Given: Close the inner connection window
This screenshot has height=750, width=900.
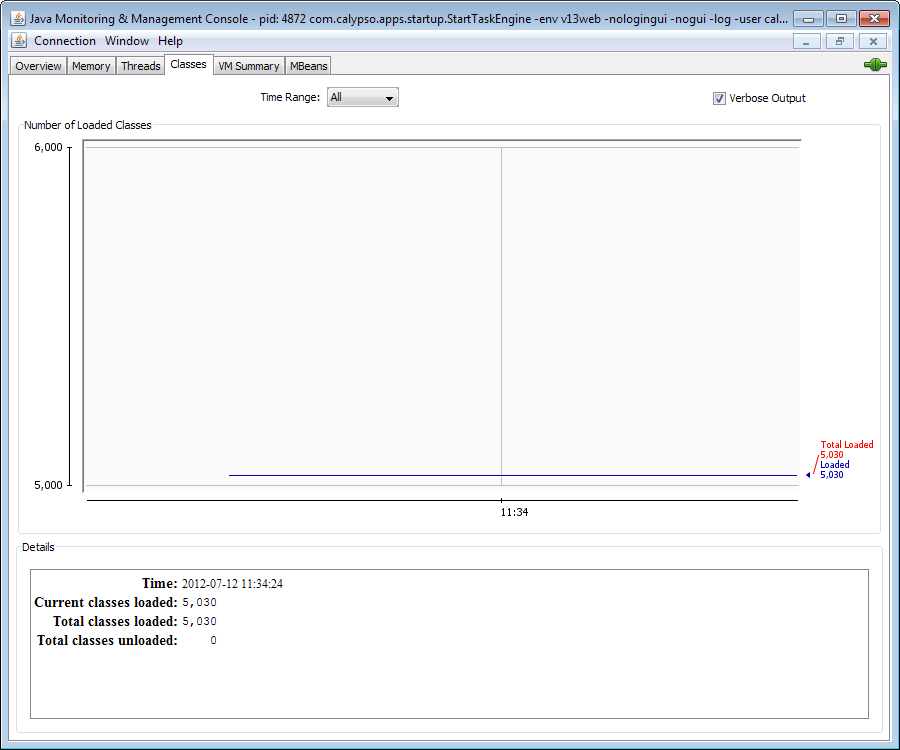Looking at the screenshot, I should tap(873, 41).
